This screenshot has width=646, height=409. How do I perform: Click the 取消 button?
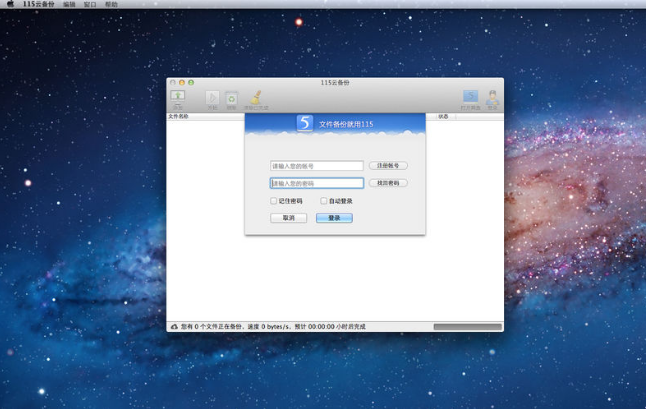tap(288, 218)
